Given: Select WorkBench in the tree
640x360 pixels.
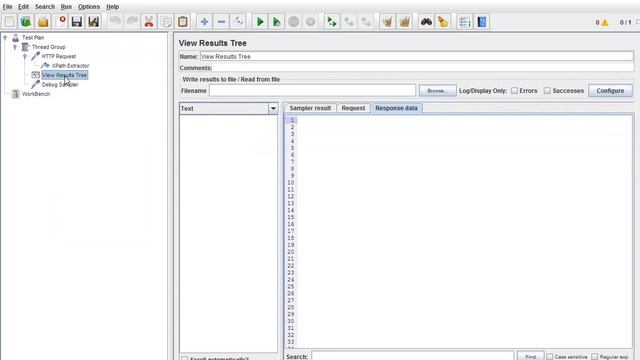Looking at the screenshot, I should click(36, 94).
